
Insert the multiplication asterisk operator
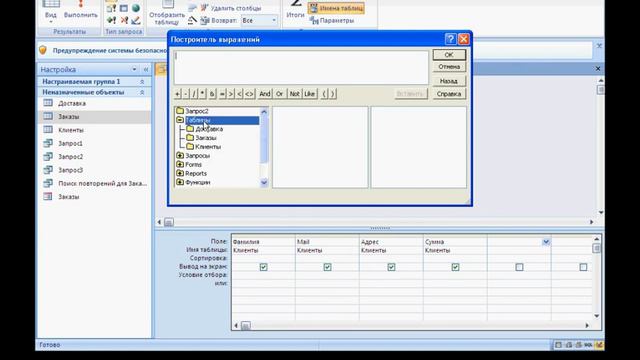(x=202, y=94)
